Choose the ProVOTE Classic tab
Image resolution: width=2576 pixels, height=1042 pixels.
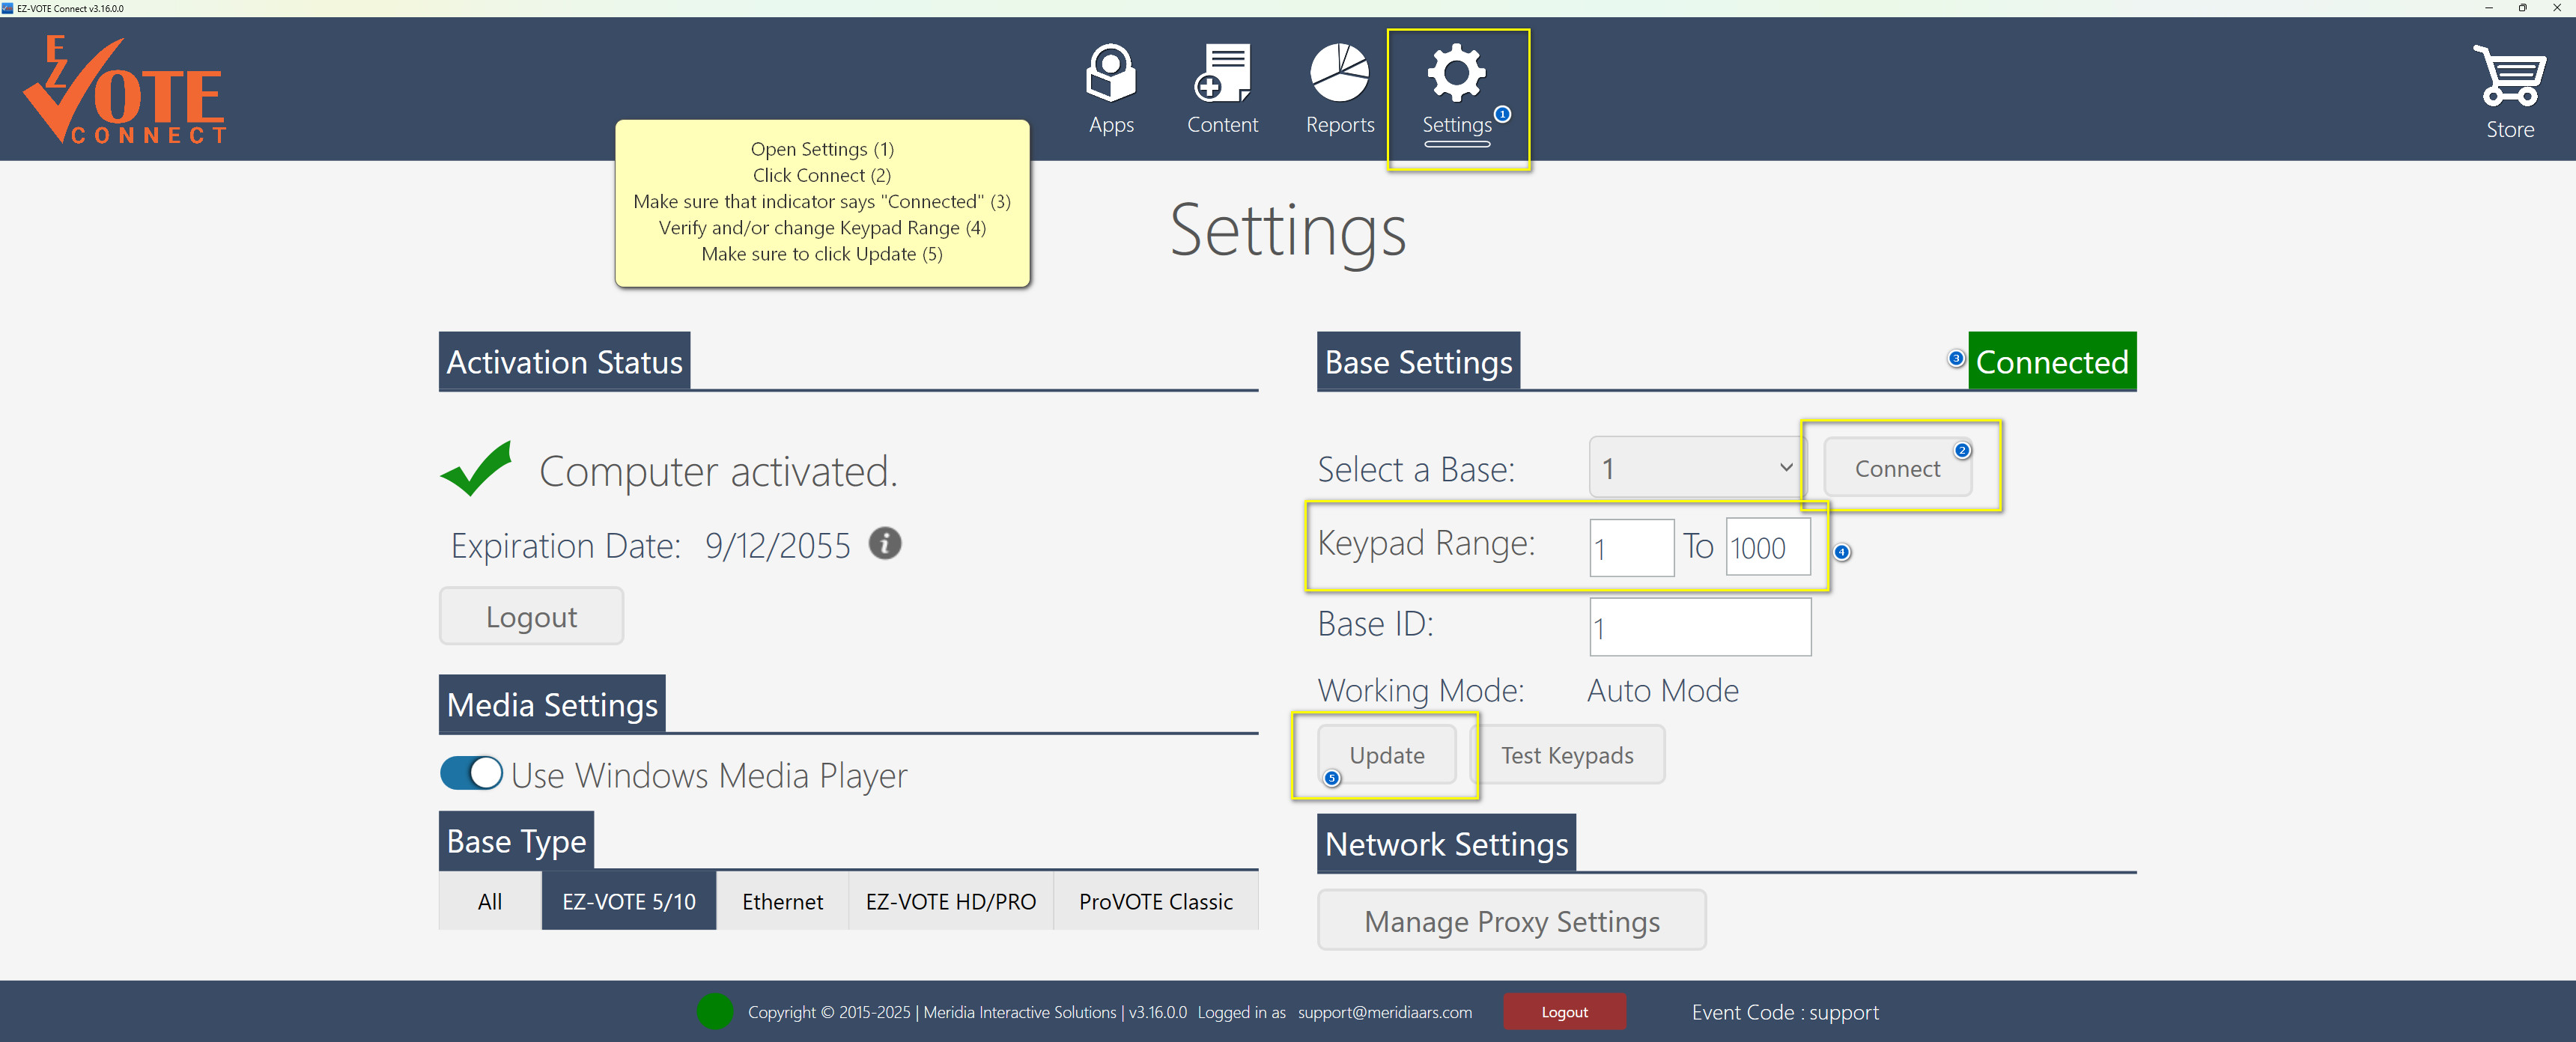1155,901
